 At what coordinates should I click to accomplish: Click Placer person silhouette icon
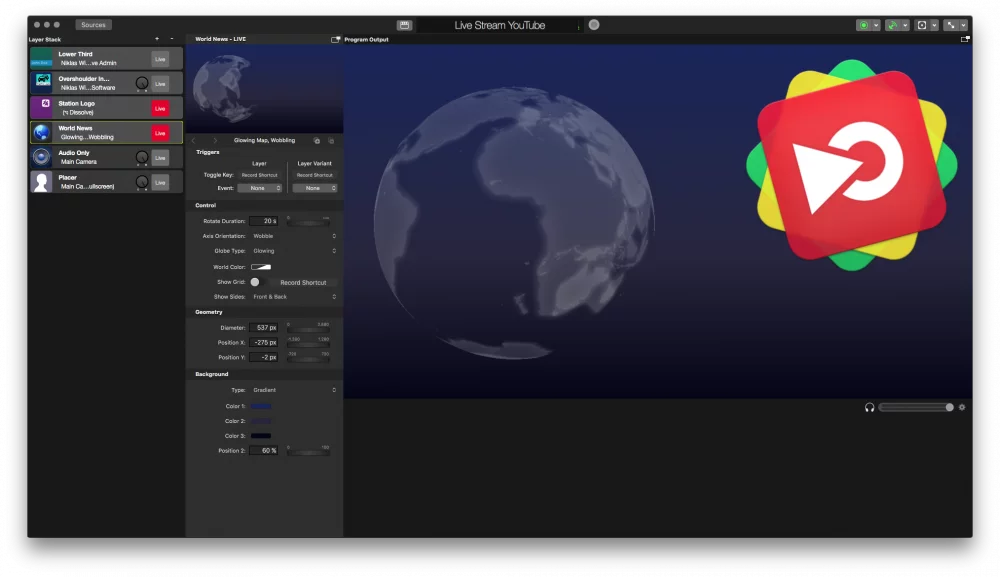click(41, 182)
